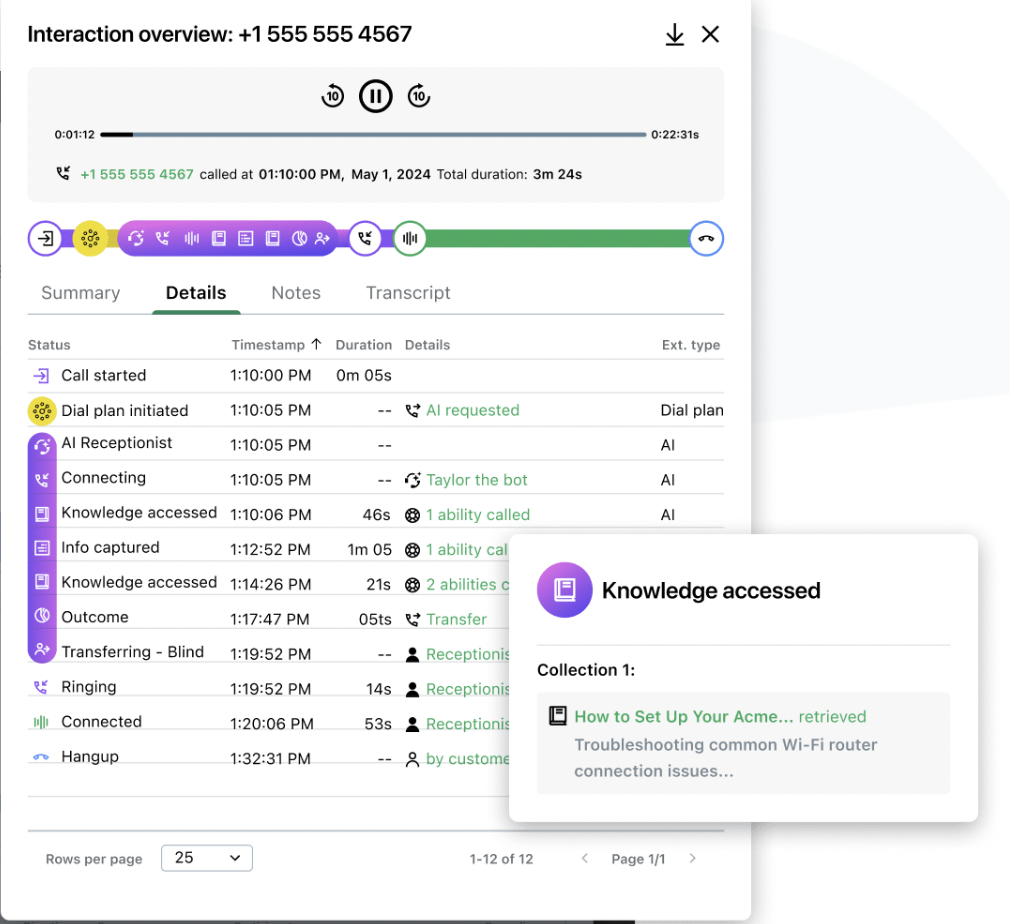Open the 2 abilities link

click(467, 584)
